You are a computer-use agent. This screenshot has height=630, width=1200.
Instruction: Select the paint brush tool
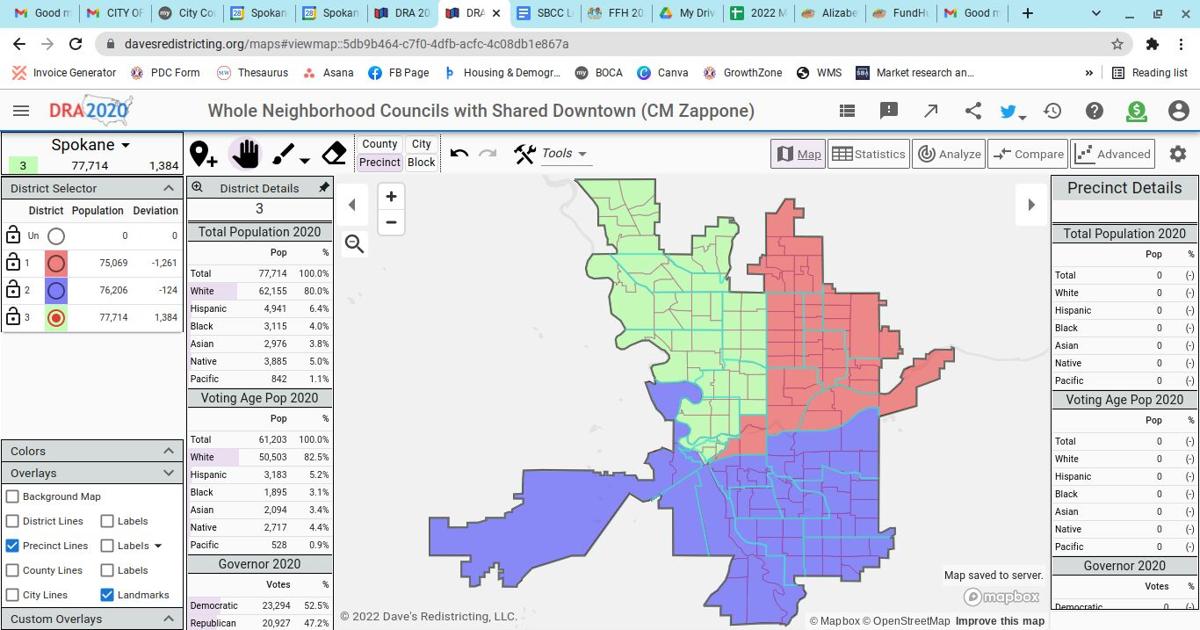click(x=284, y=154)
